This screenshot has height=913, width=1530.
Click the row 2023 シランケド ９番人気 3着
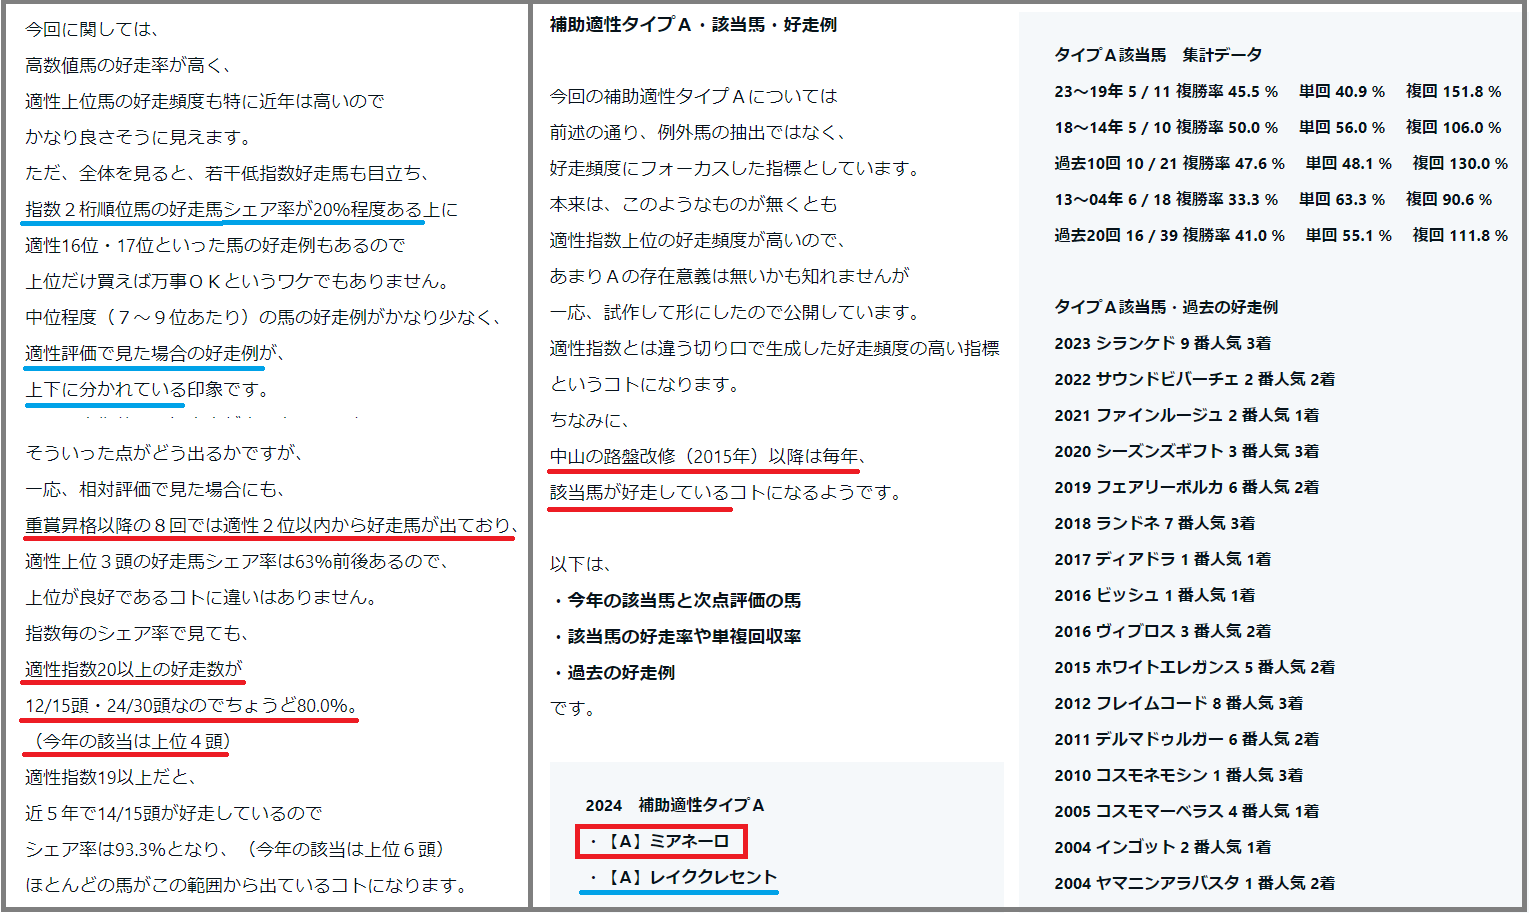coord(1163,343)
